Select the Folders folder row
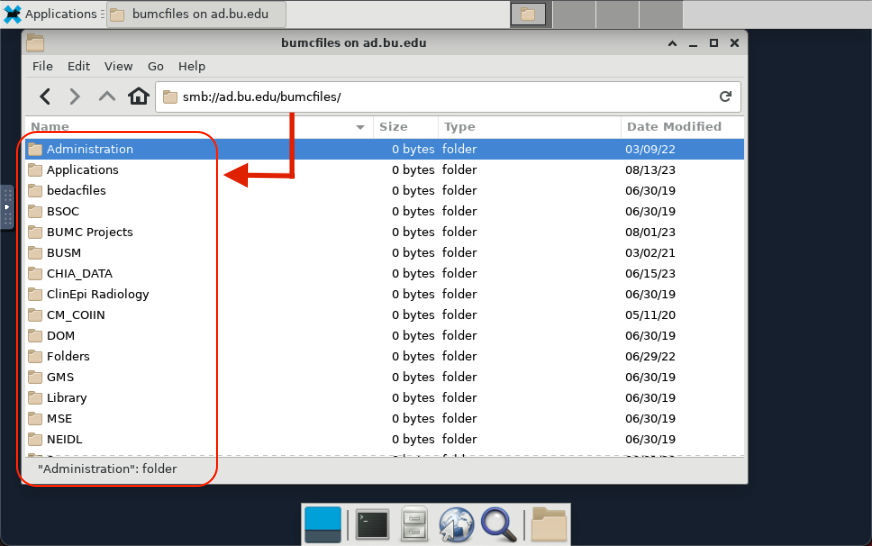872x546 pixels. (x=384, y=356)
